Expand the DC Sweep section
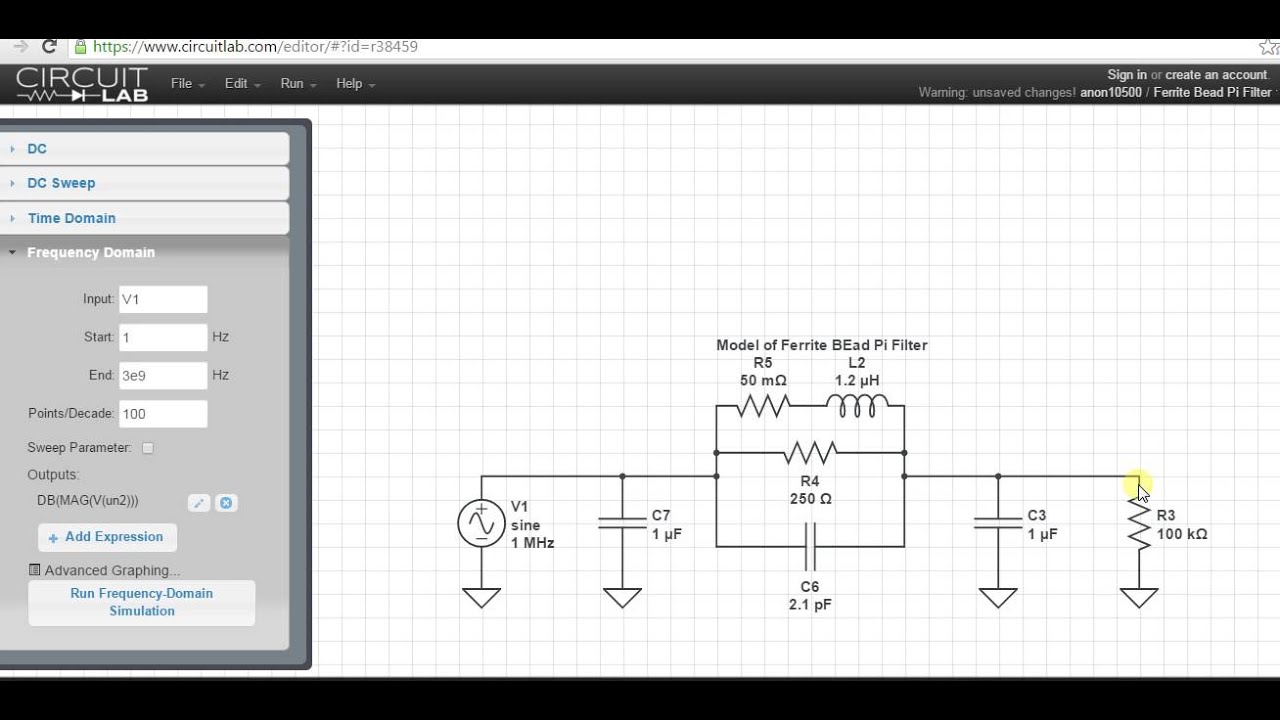Image resolution: width=1280 pixels, height=720 pixels. pos(145,183)
